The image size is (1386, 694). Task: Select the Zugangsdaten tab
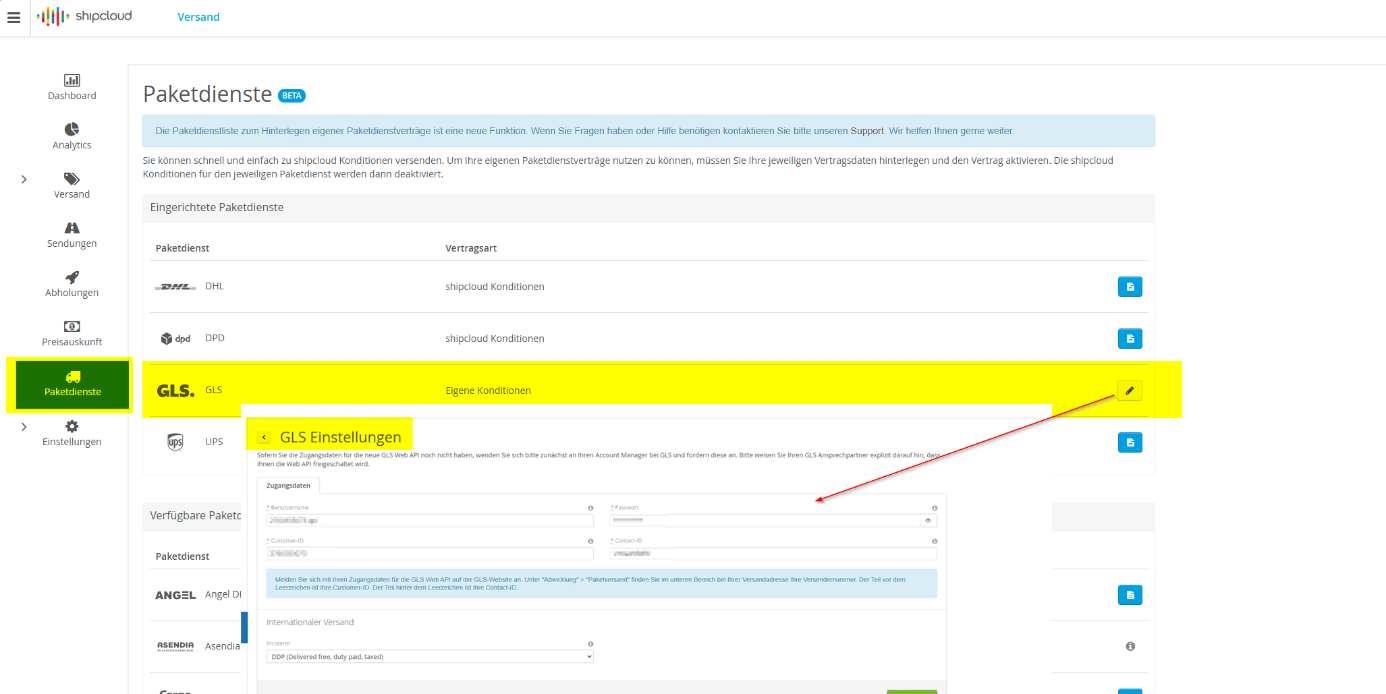tap(287, 486)
